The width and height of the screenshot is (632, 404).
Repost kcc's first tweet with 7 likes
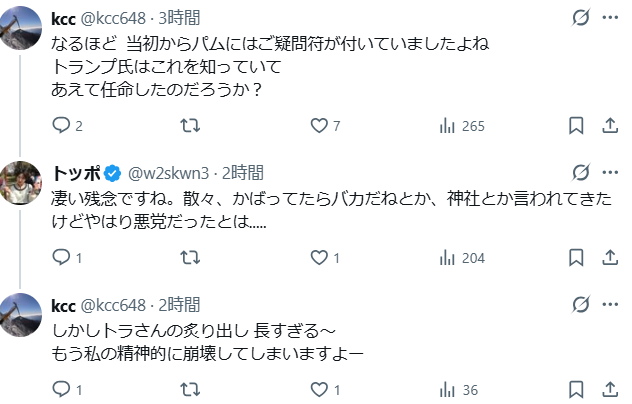tap(188, 126)
